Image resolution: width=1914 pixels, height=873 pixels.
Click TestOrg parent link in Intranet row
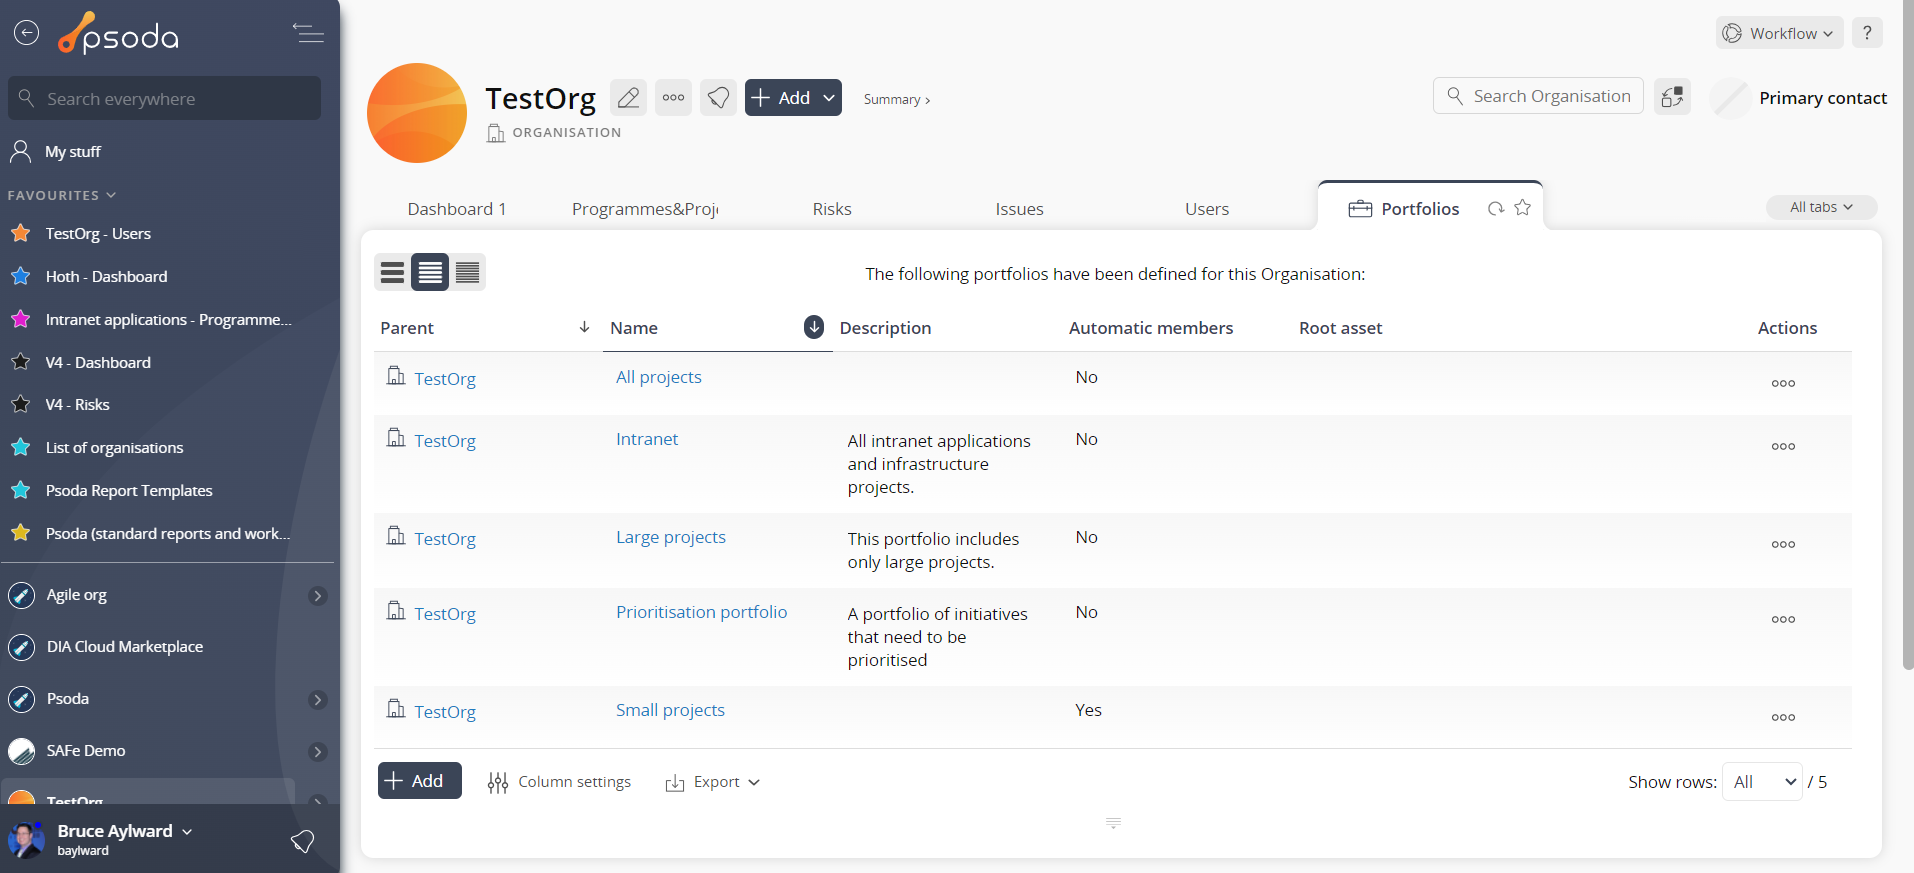[445, 441]
